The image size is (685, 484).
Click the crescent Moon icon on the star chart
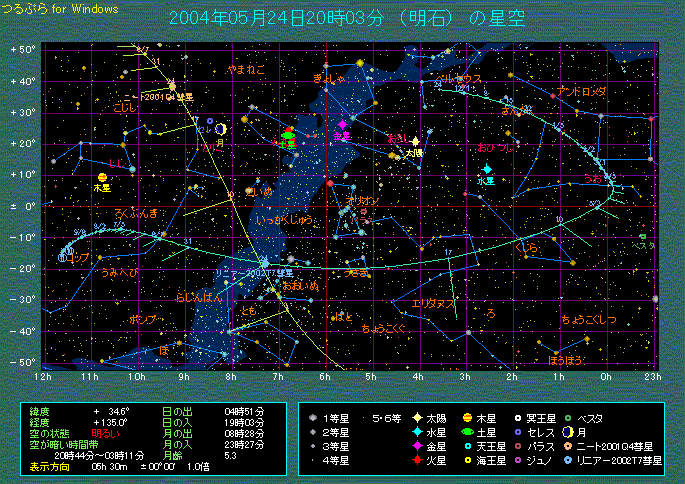pos(219,128)
